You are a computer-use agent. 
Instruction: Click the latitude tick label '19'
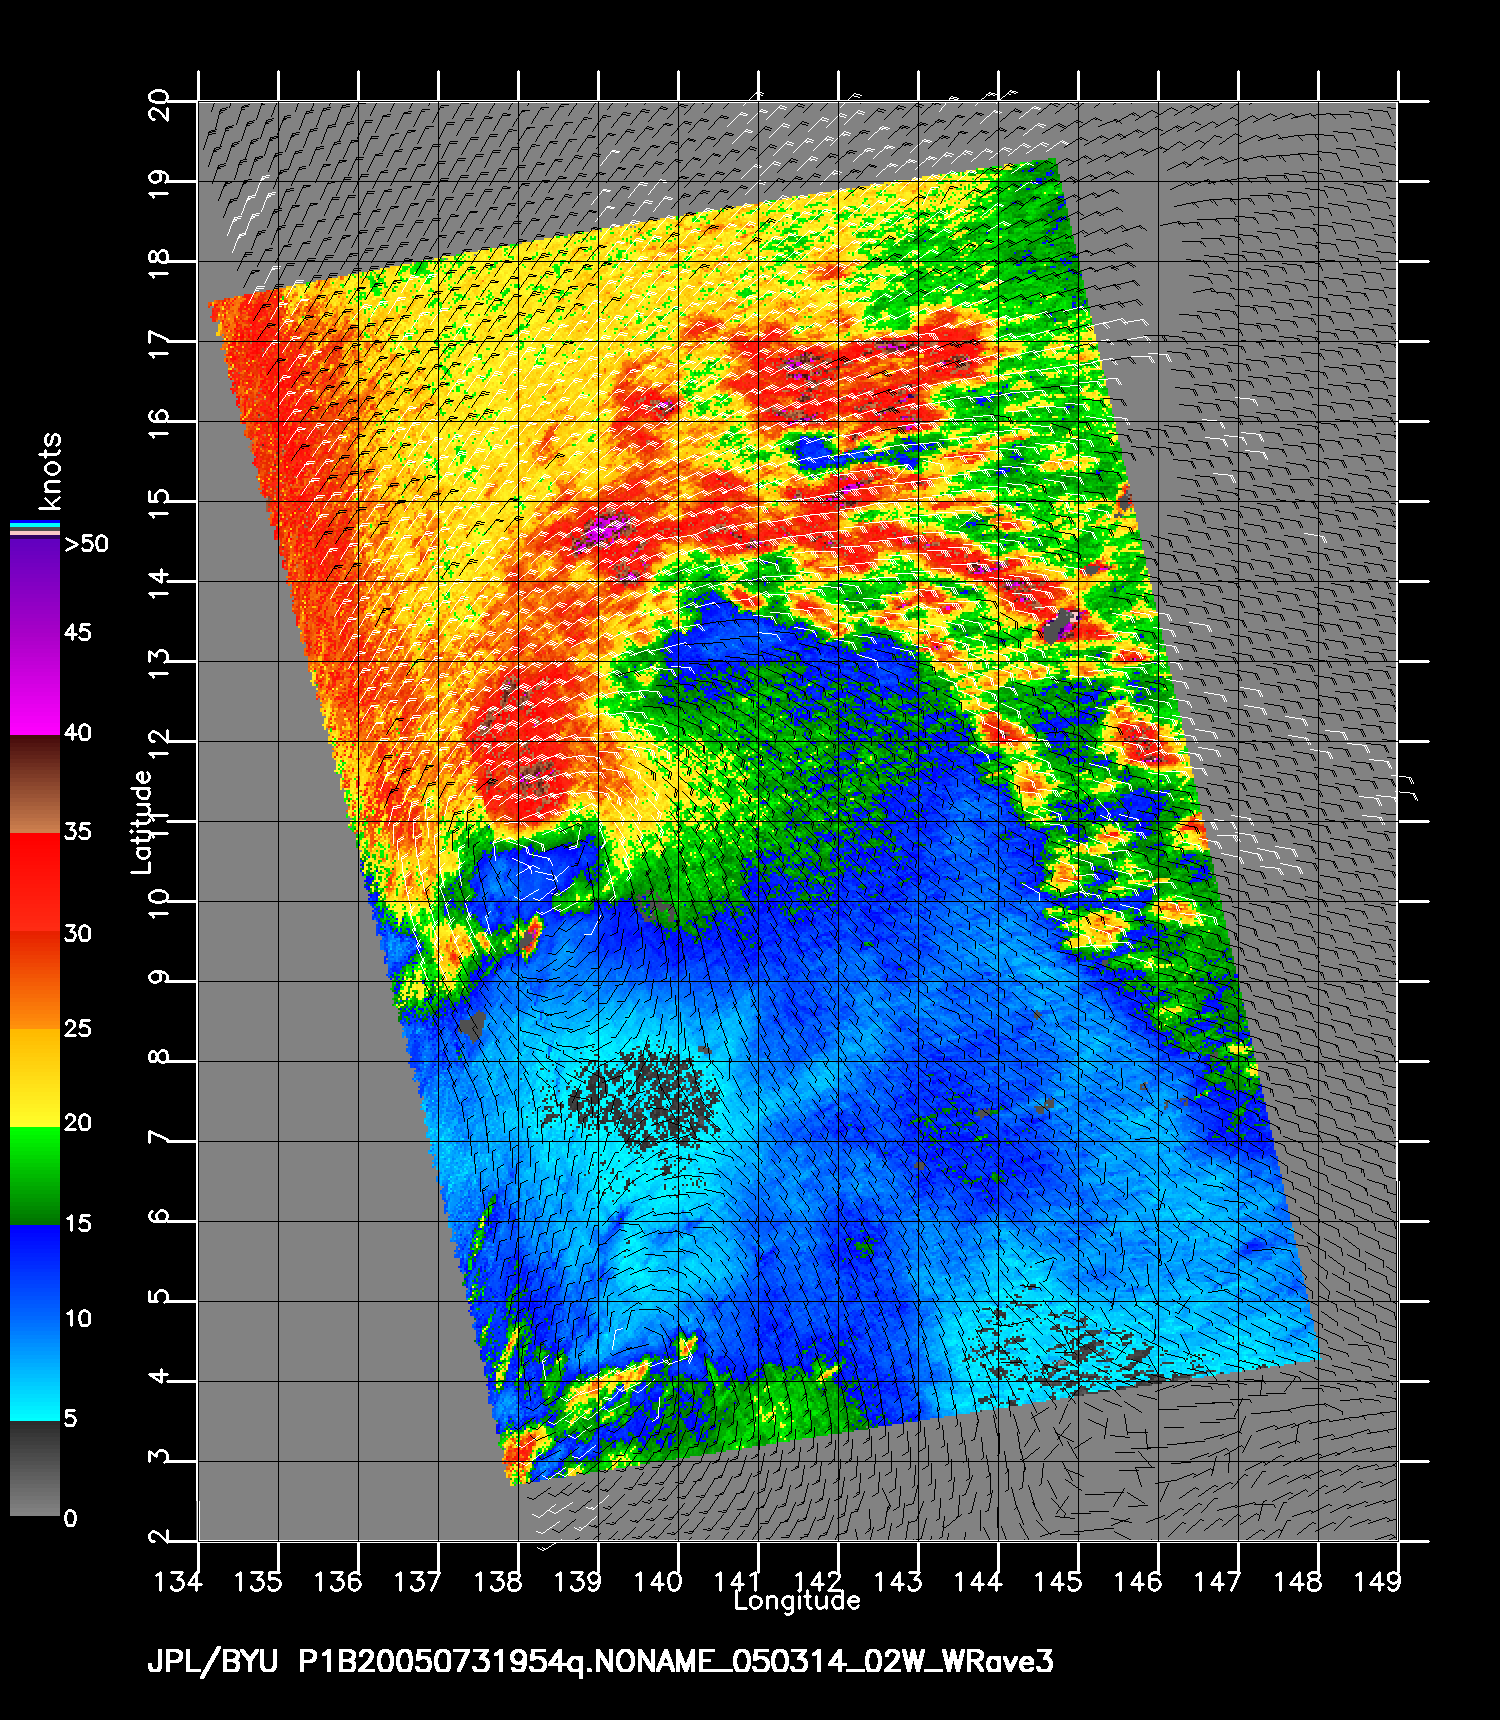159,183
